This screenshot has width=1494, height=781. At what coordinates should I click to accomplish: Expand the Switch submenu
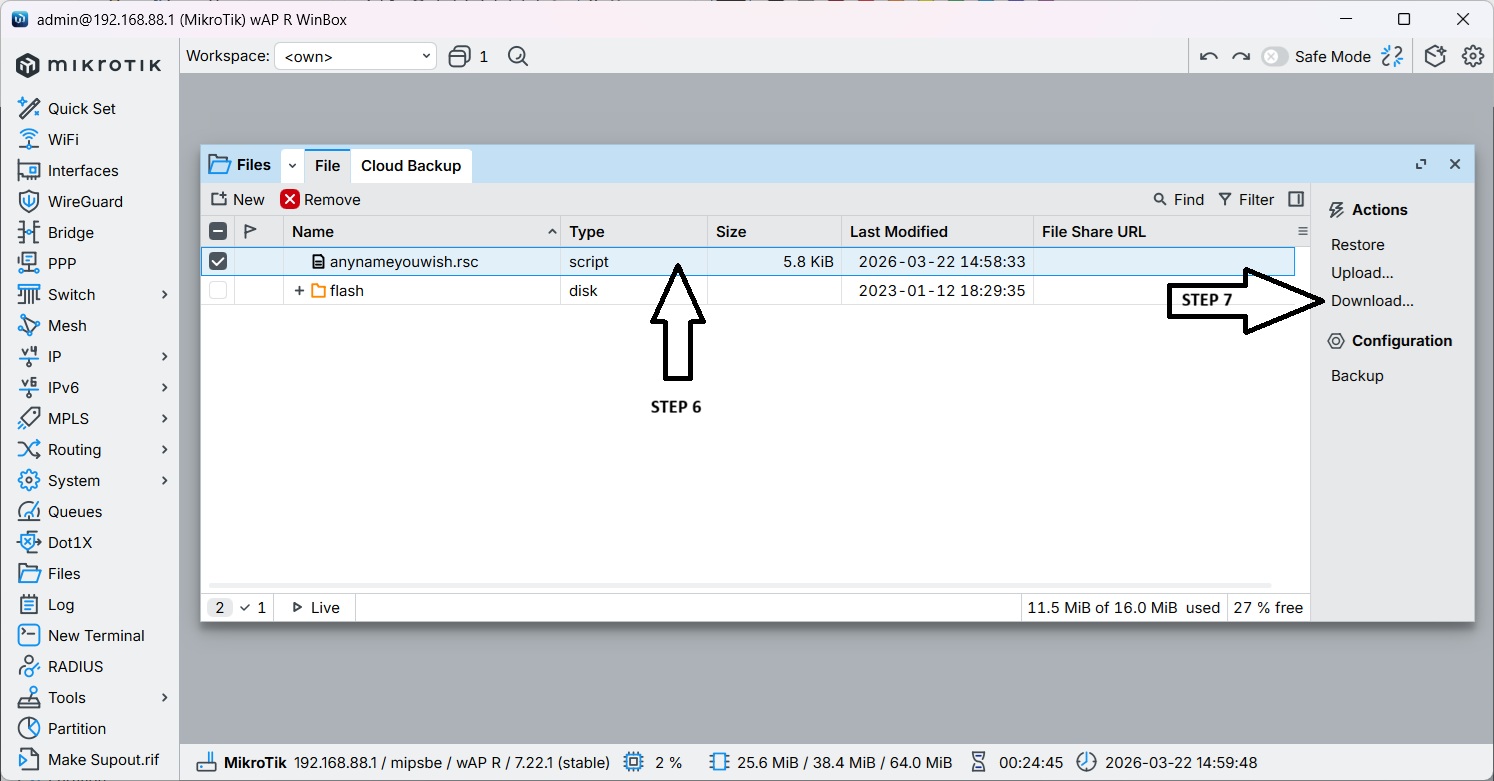(165, 294)
